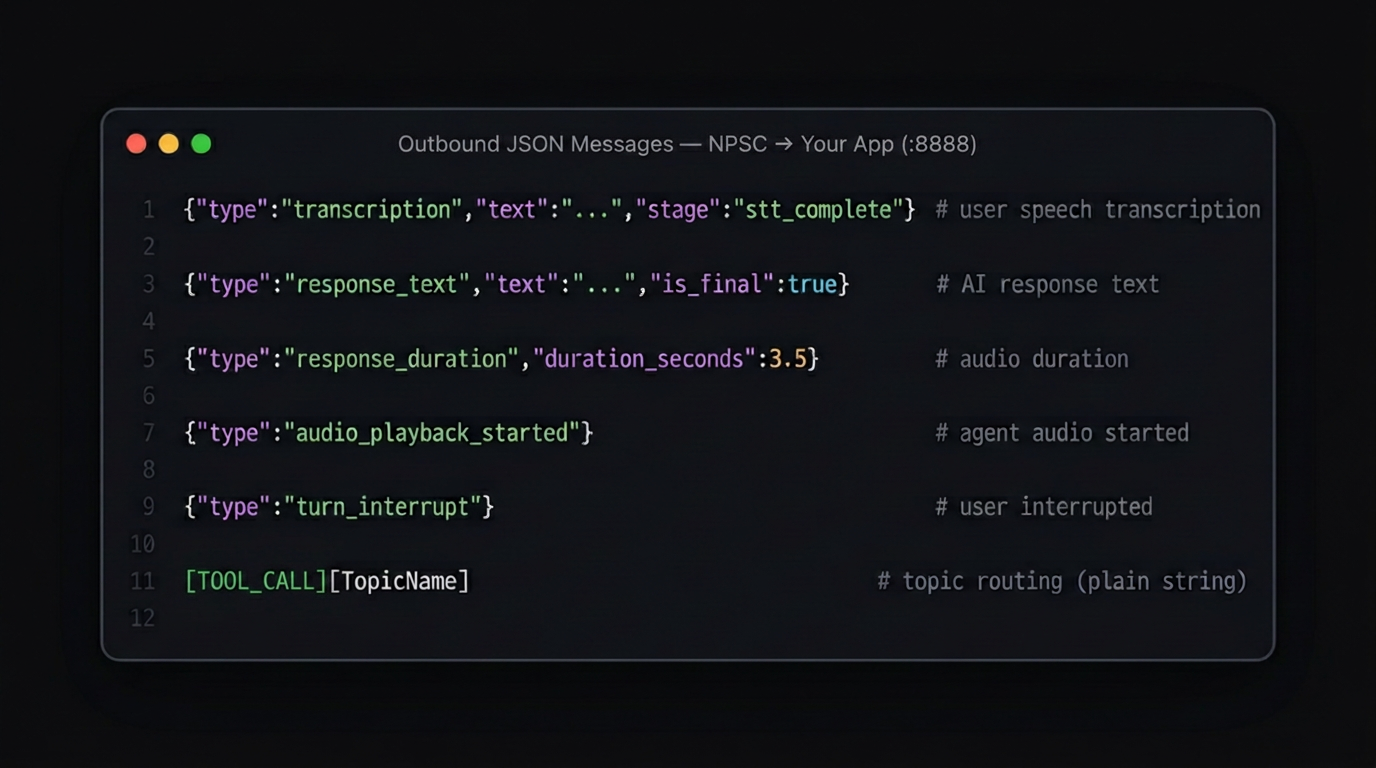Screen dimensions: 1376x768
Task: Click line number 1 in the gutter
Action: click(148, 209)
